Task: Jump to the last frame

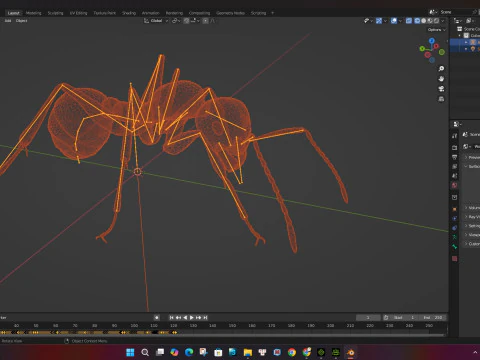Action: [205, 318]
